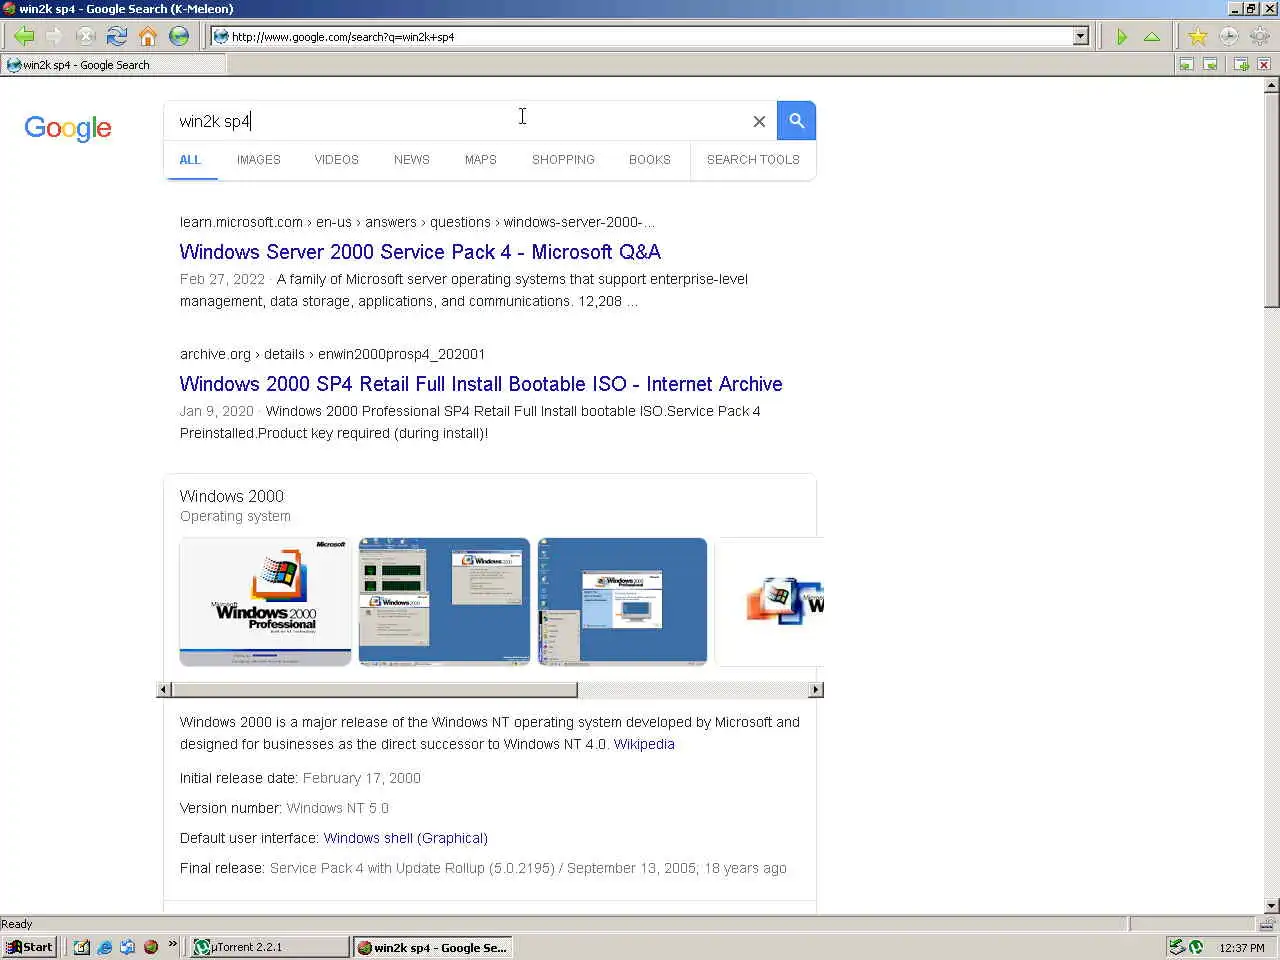Click the µTorrent system tray icon

pos(1195,947)
